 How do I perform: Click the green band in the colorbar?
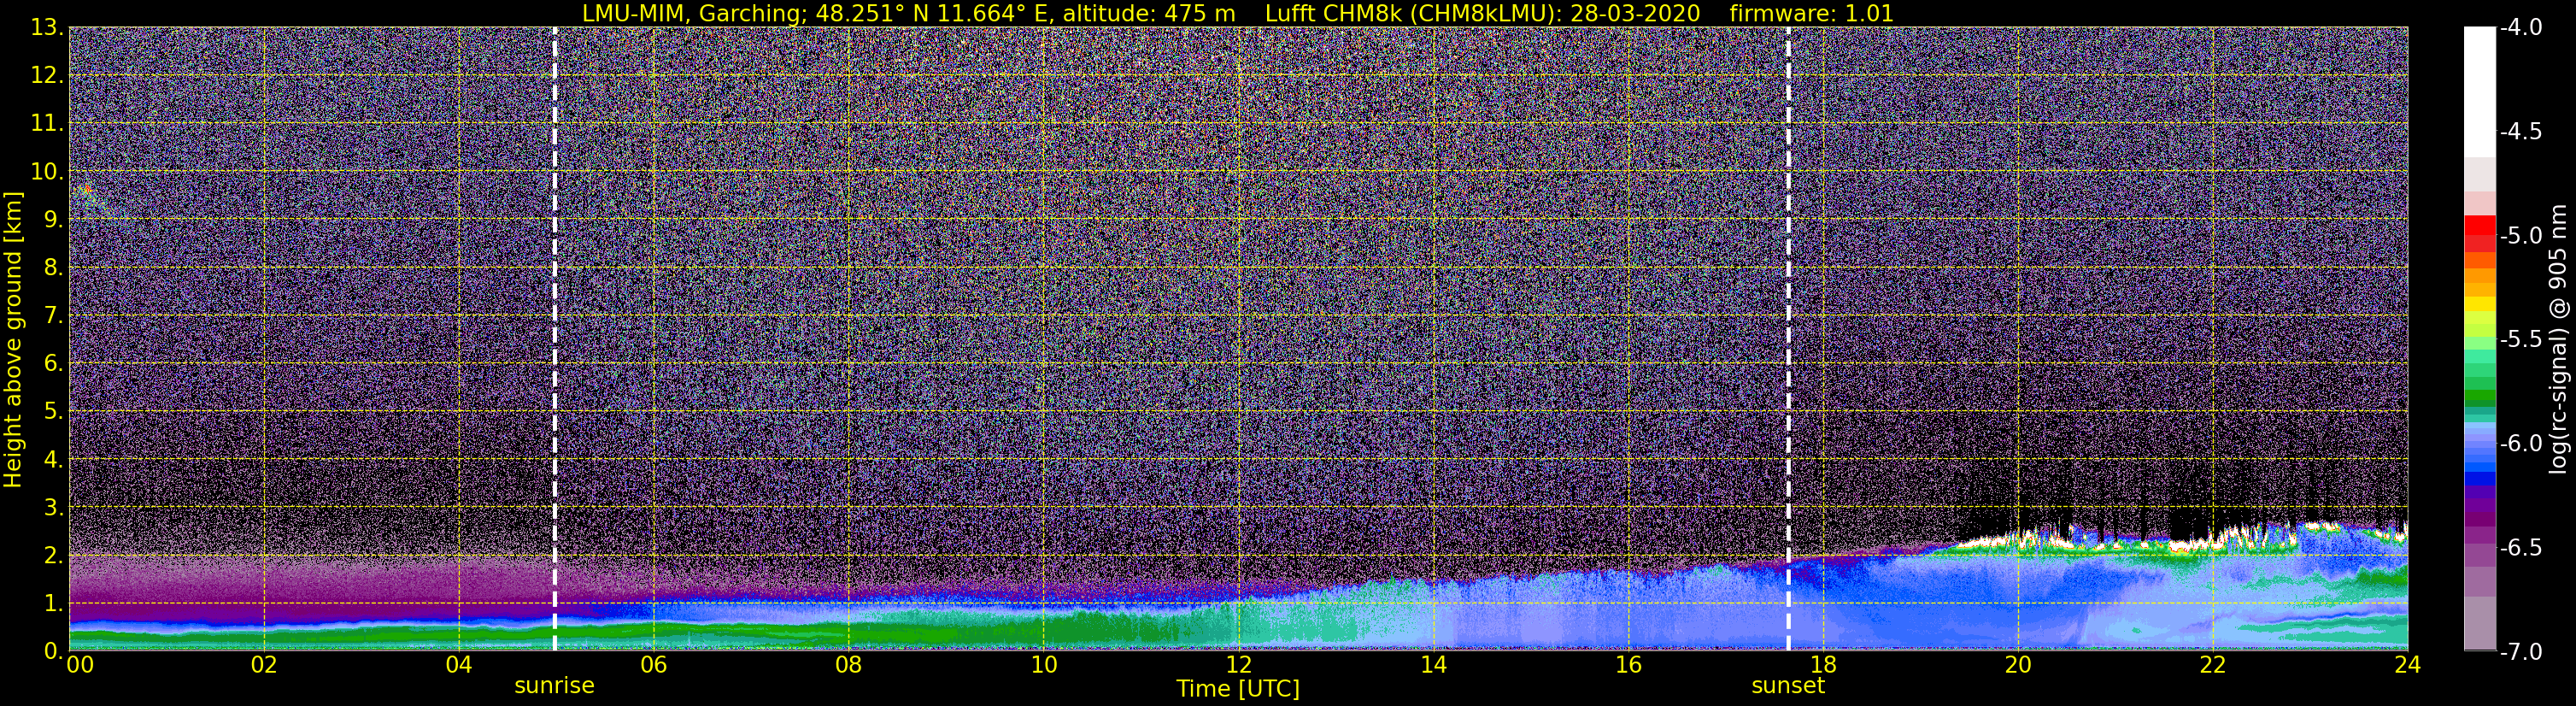tap(2479, 385)
